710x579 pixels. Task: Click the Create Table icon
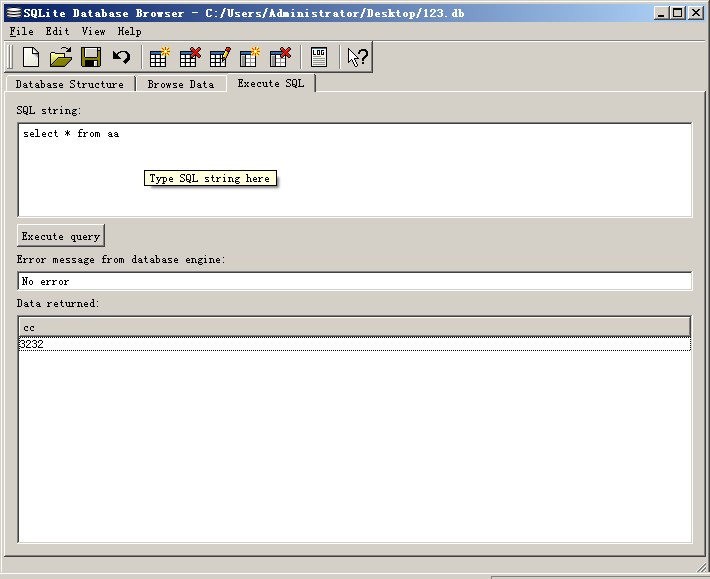(x=159, y=57)
